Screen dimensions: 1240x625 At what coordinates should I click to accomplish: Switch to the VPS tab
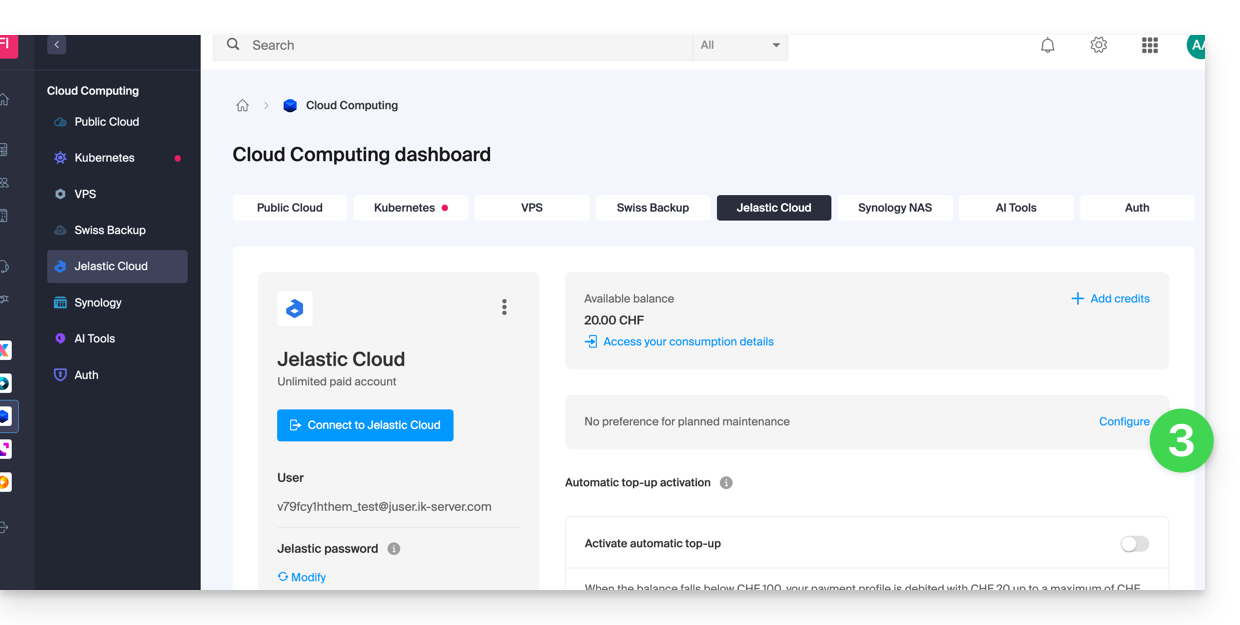pyautogui.click(x=532, y=208)
